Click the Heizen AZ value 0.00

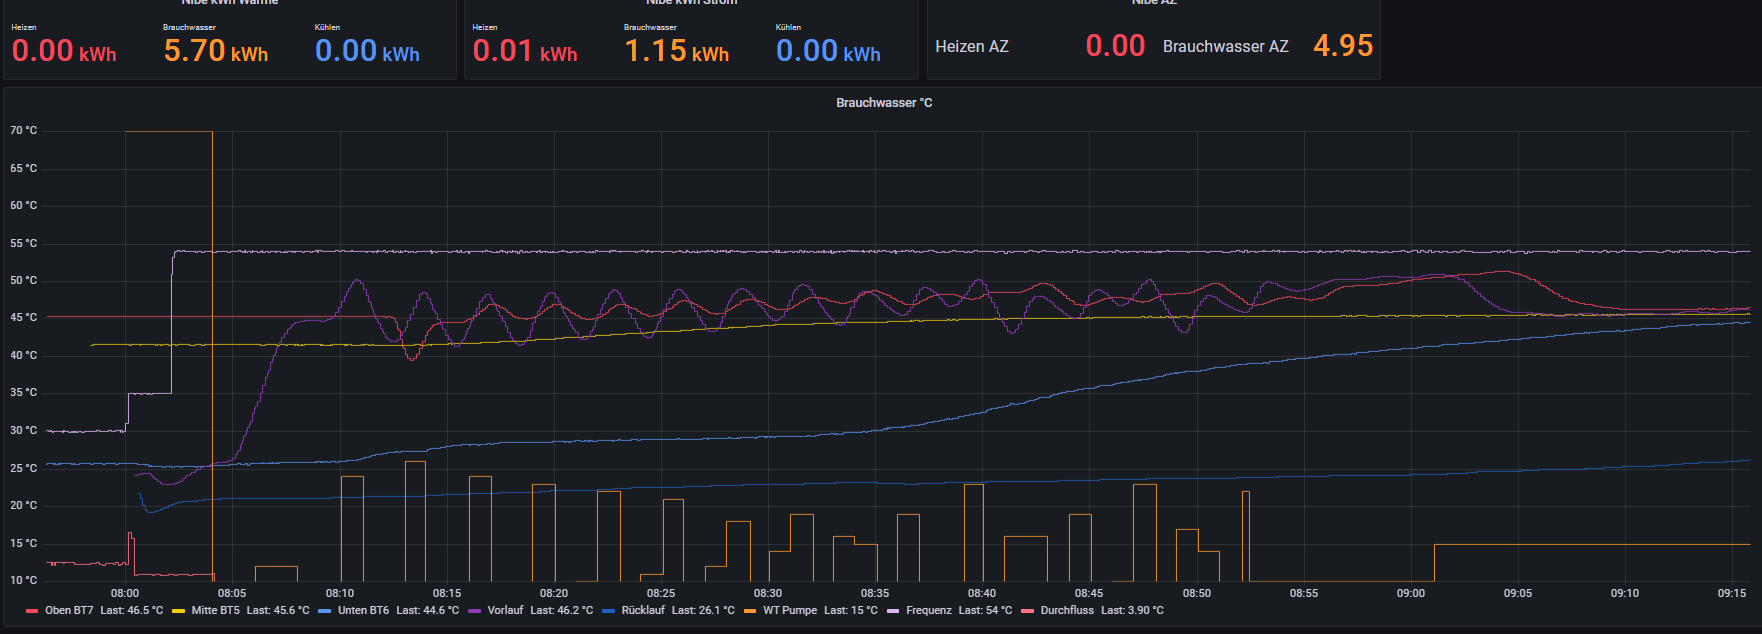click(x=1115, y=45)
